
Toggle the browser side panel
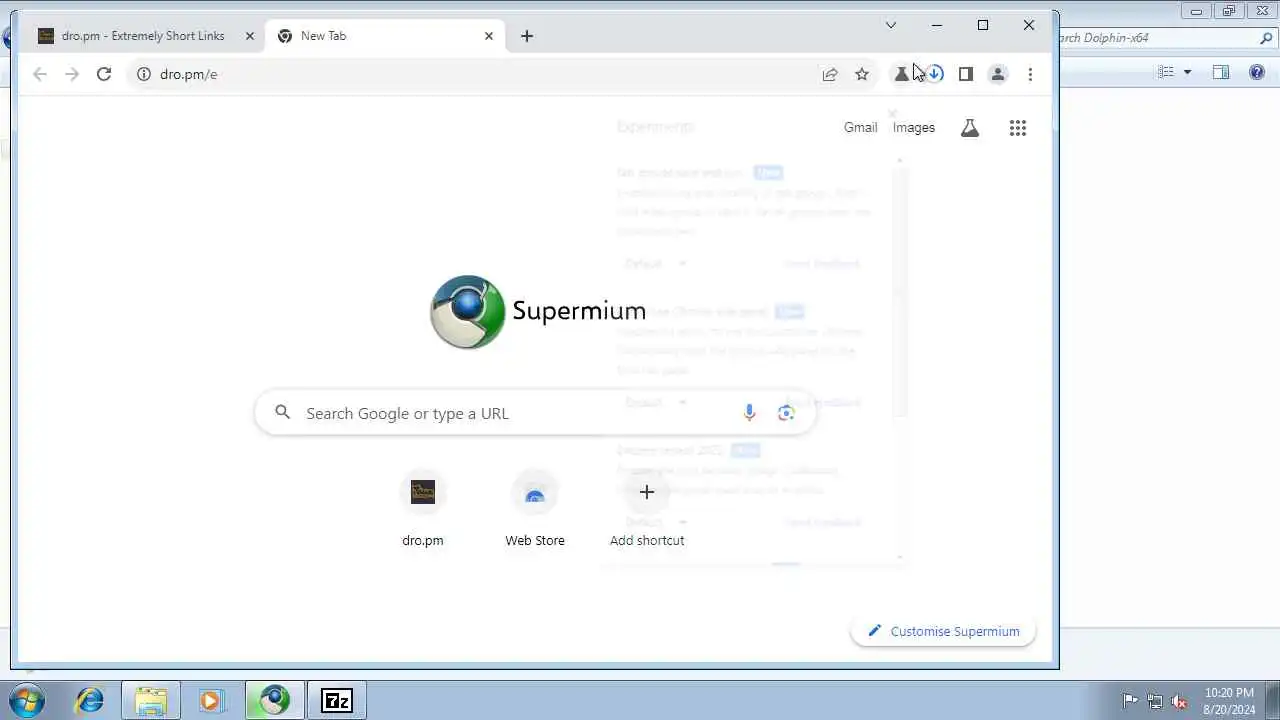(966, 74)
